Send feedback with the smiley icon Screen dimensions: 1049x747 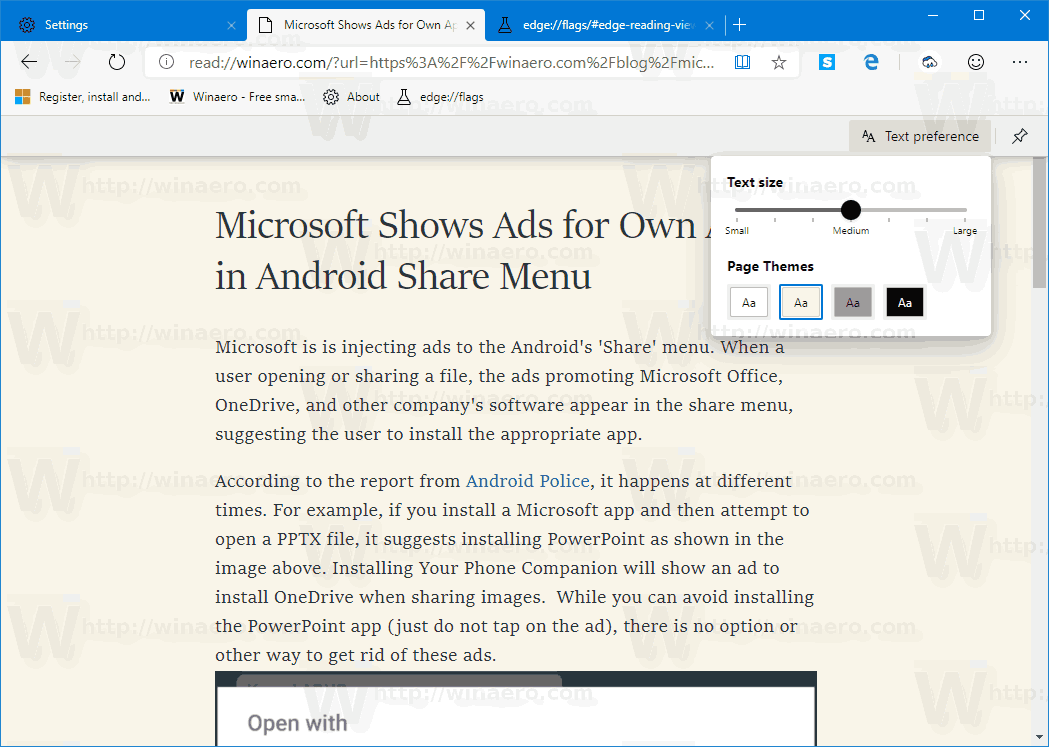click(x=976, y=62)
